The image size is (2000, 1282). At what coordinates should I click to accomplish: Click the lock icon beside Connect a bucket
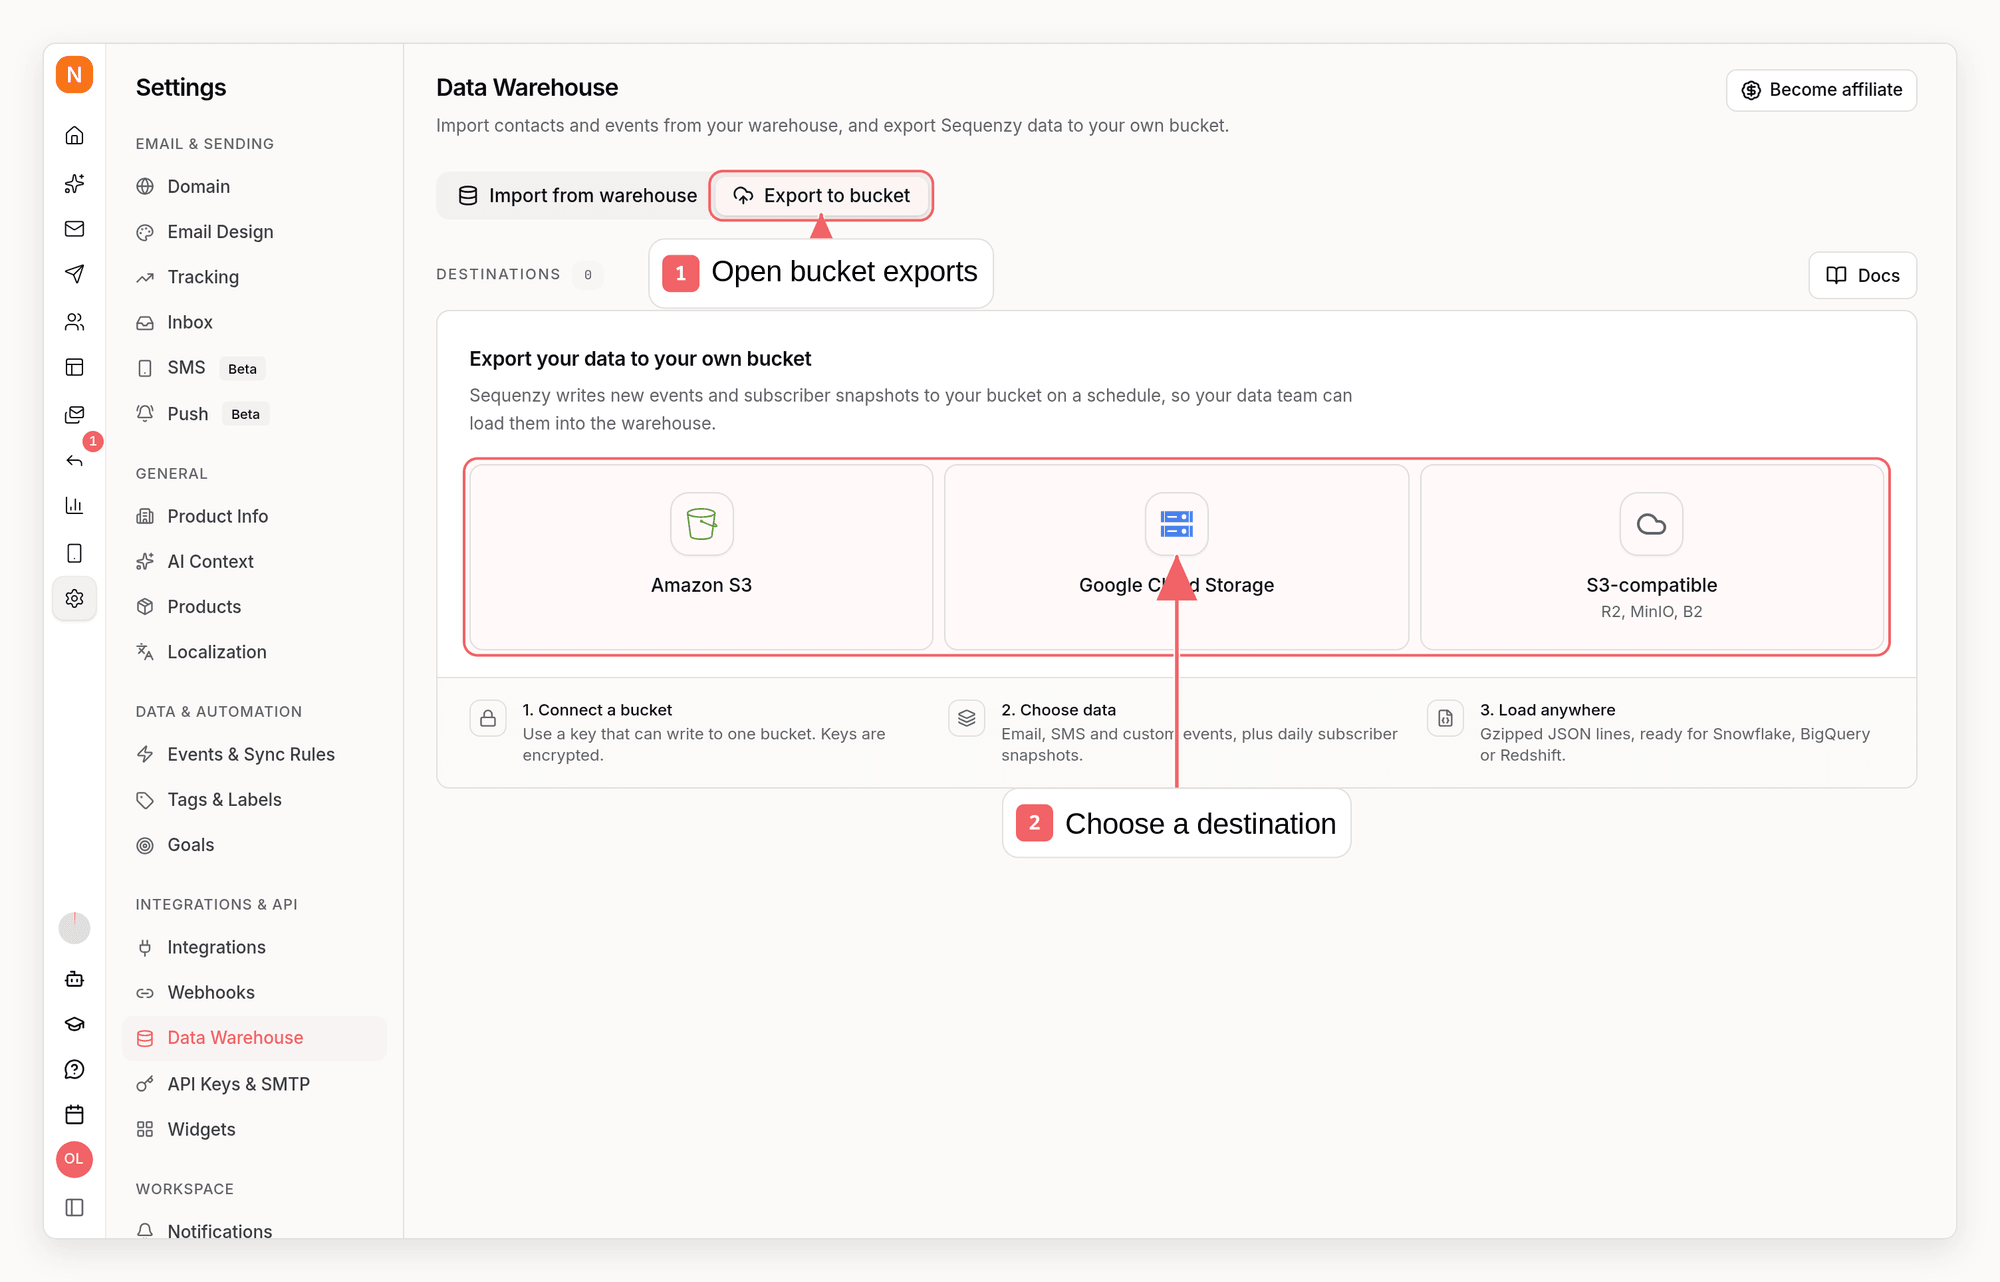pos(488,718)
